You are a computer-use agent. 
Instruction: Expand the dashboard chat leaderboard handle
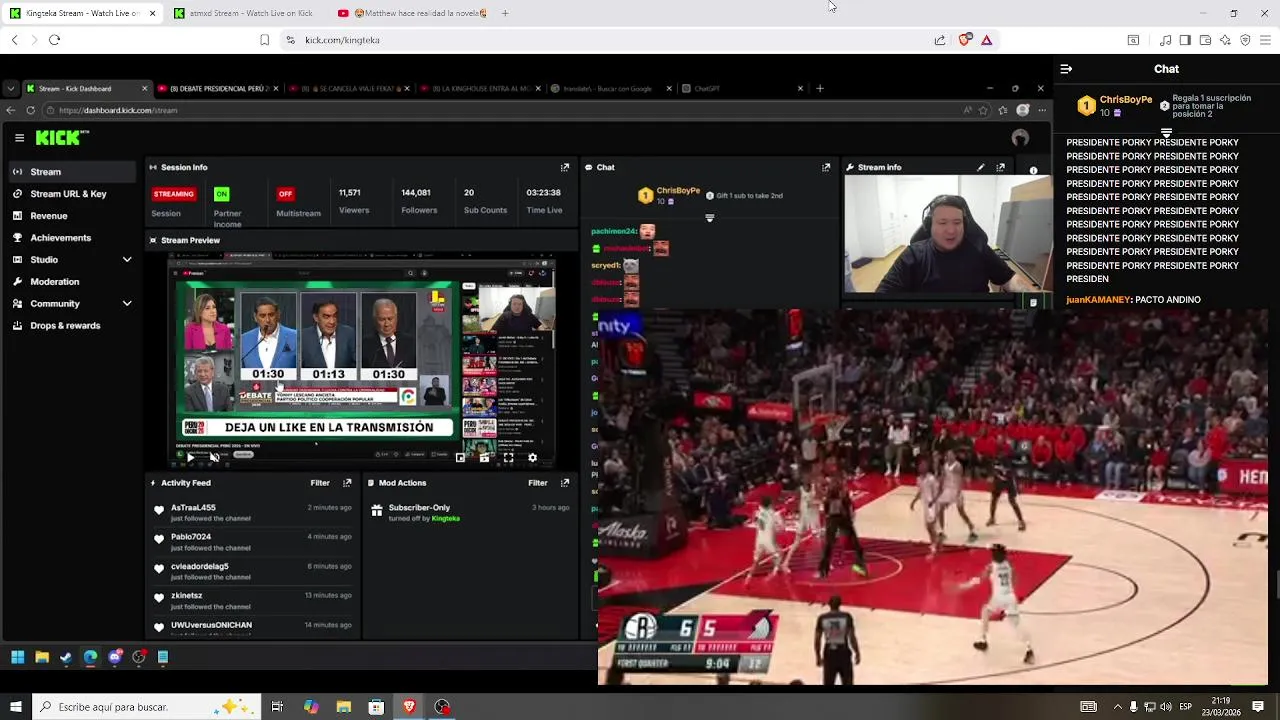coord(709,218)
